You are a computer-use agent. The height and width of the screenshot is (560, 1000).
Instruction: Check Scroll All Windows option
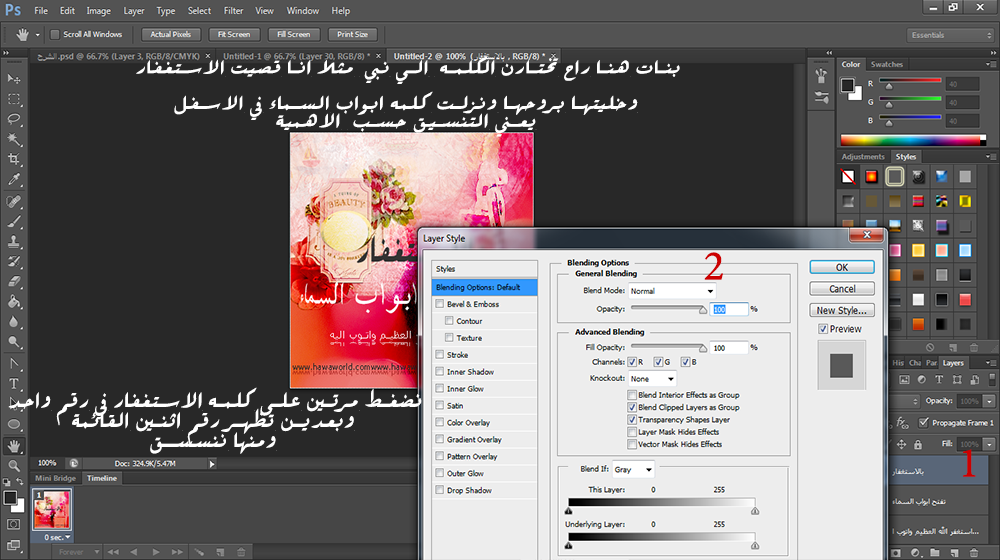click(55, 34)
